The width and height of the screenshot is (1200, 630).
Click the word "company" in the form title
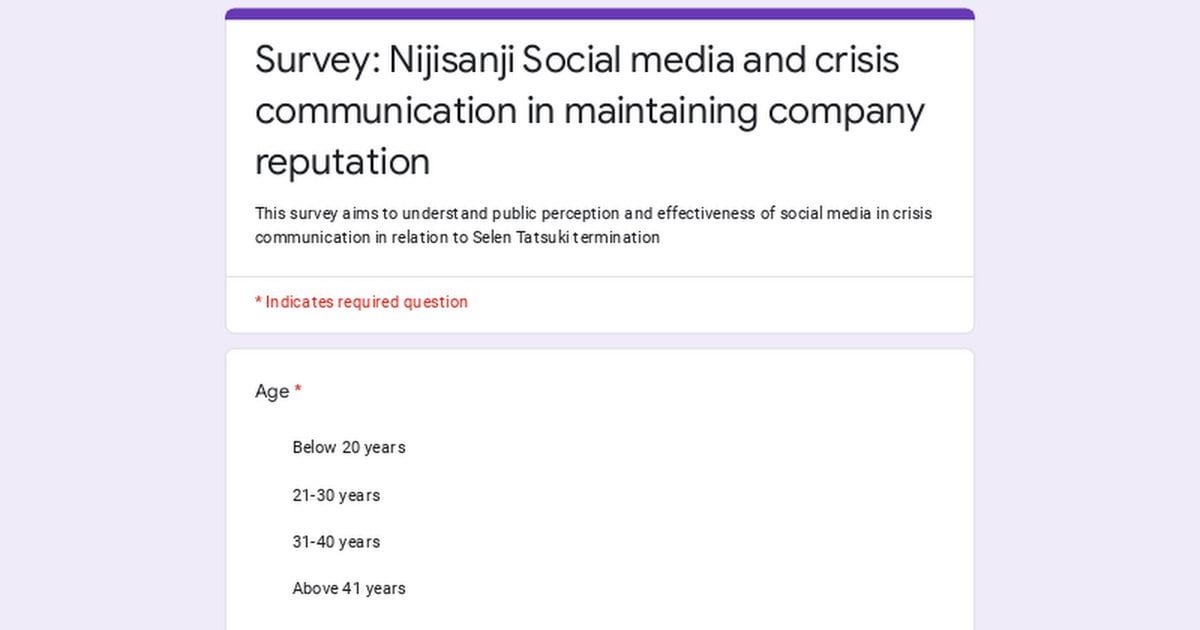click(x=846, y=111)
